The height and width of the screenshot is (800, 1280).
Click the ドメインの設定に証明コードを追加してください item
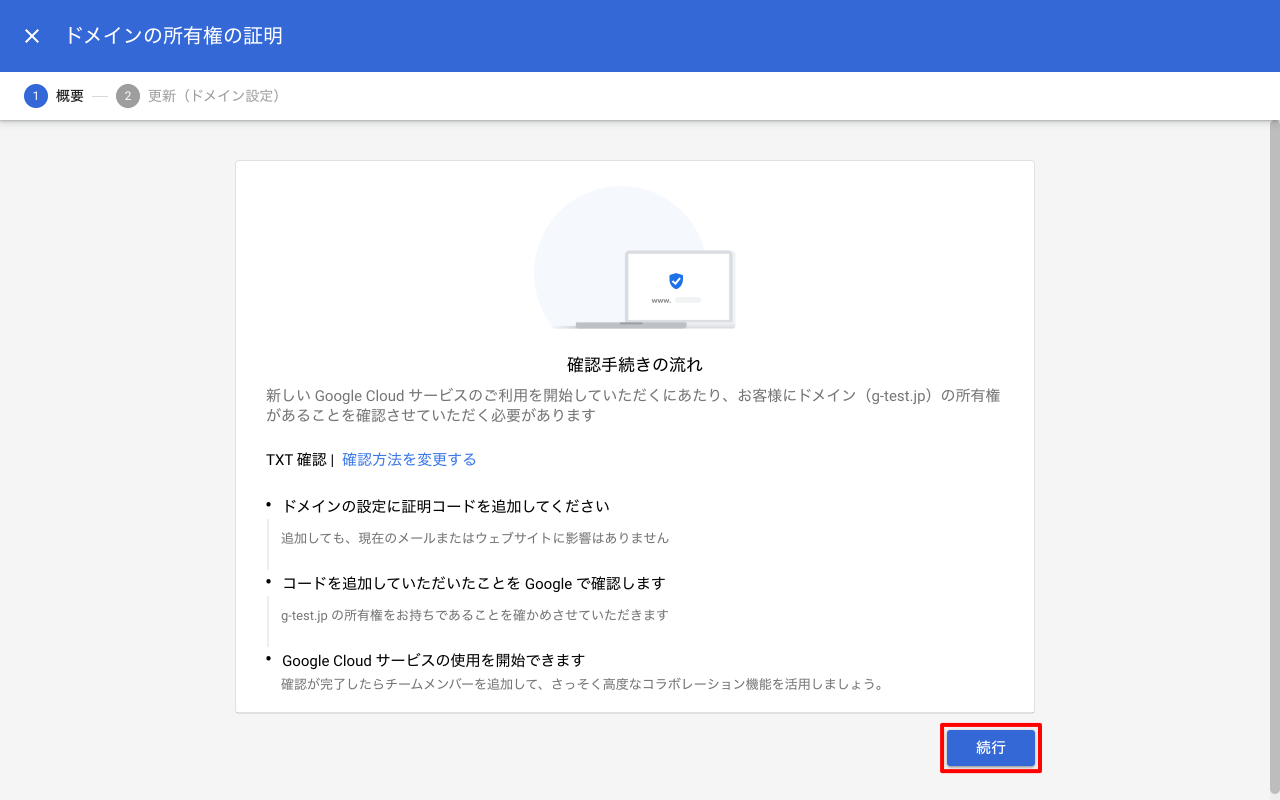click(x=446, y=506)
